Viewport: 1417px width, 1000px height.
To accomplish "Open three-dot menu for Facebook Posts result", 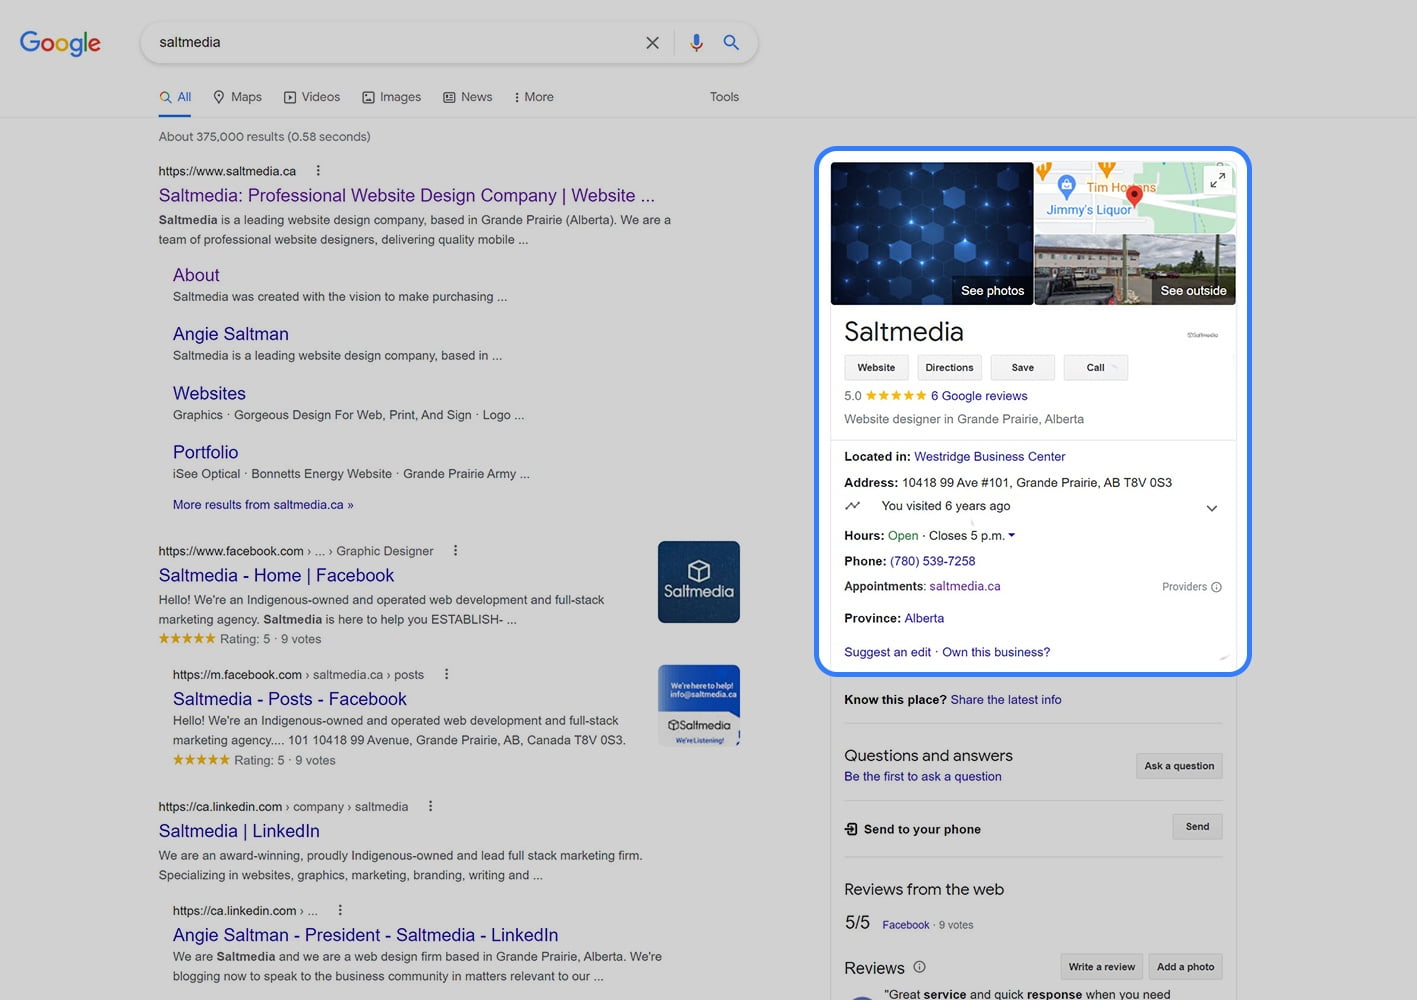I will pyautogui.click(x=446, y=675).
